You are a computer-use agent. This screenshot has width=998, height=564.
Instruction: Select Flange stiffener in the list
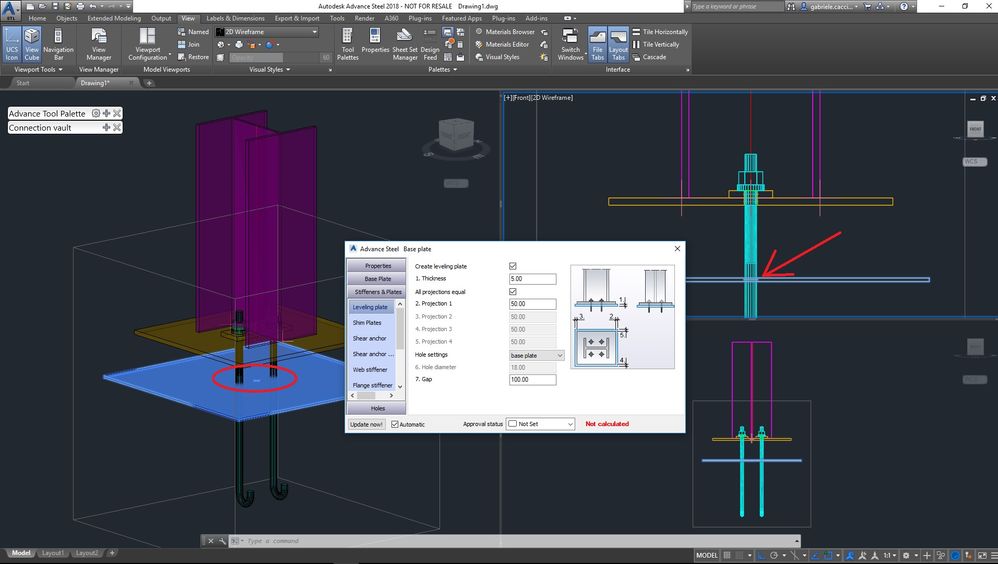point(372,385)
